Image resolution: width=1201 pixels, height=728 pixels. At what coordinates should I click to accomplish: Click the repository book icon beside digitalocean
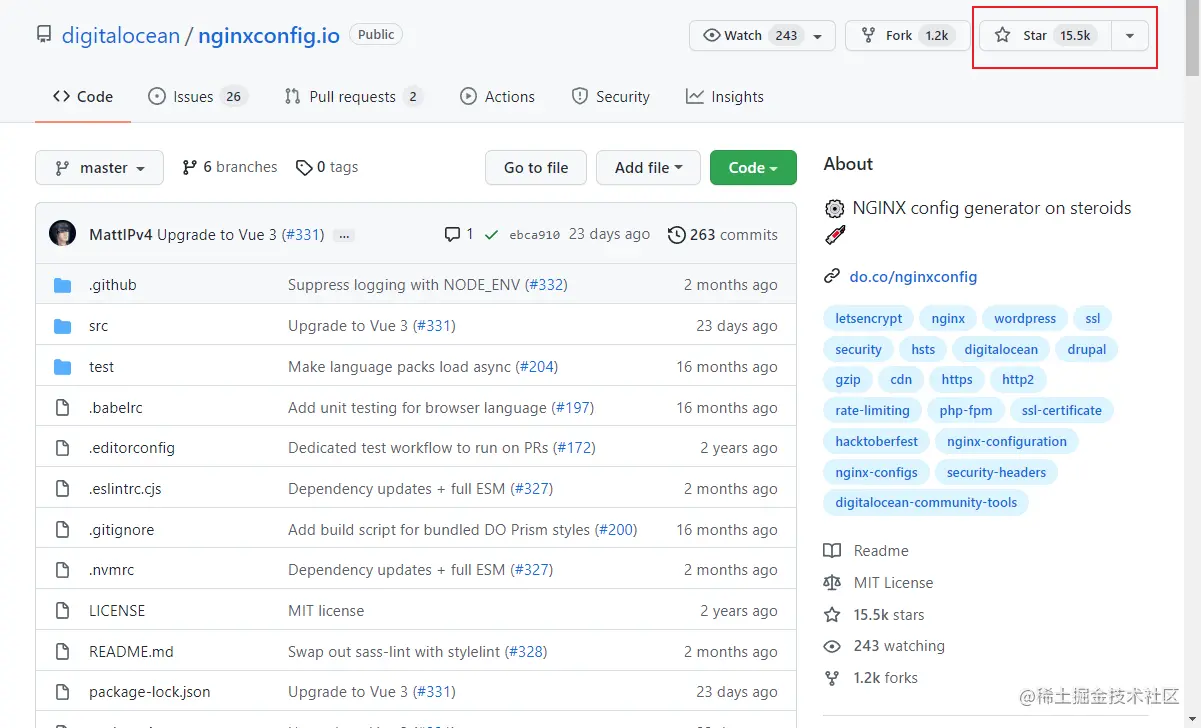[44, 35]
